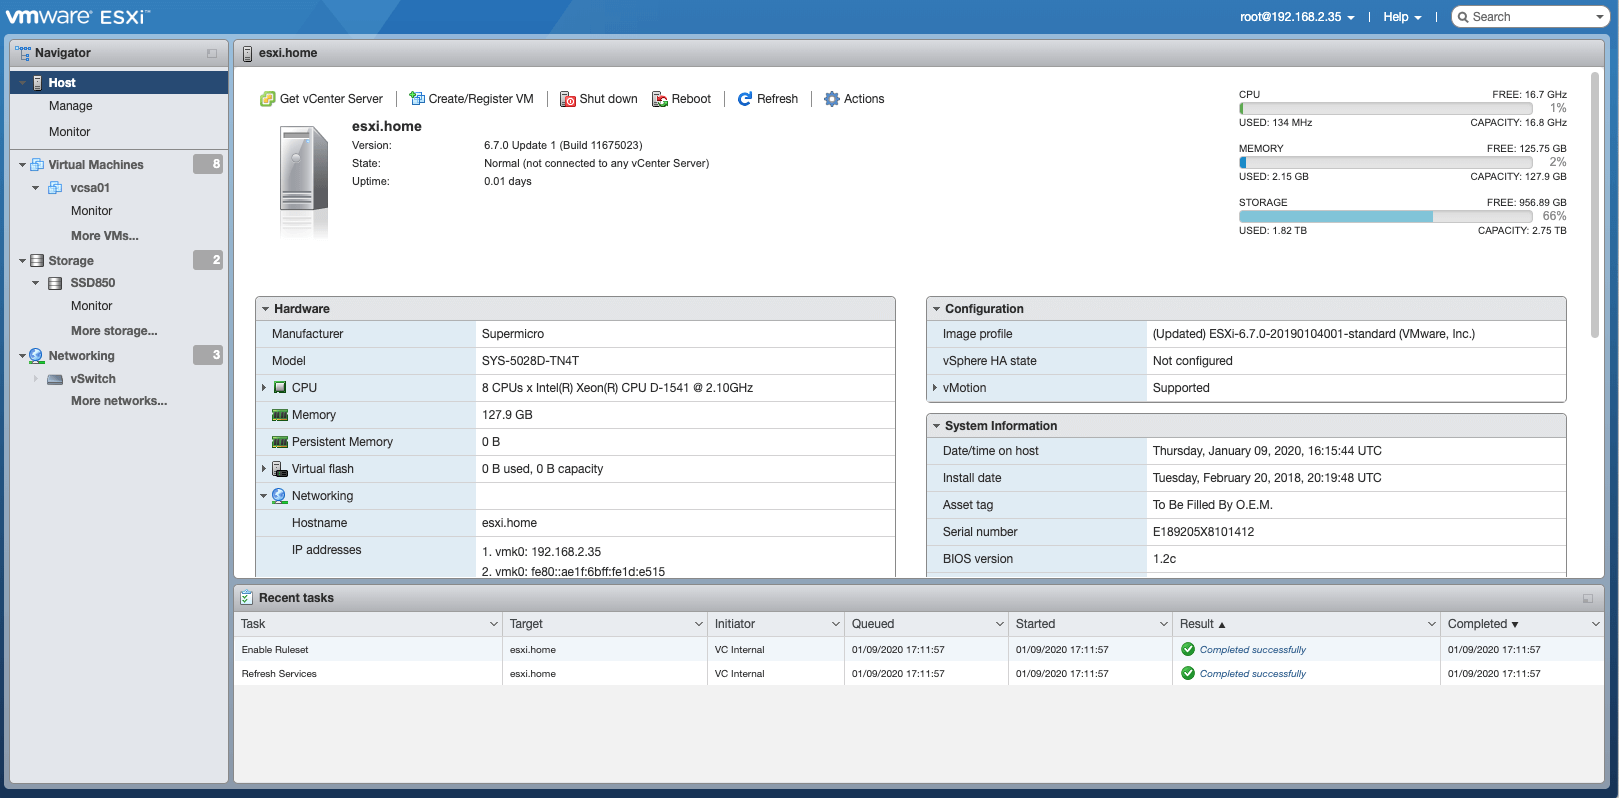The height and width of the screenshot is (798, 1619).
Task: Click the Memory usage bar
Action: 1386,162
